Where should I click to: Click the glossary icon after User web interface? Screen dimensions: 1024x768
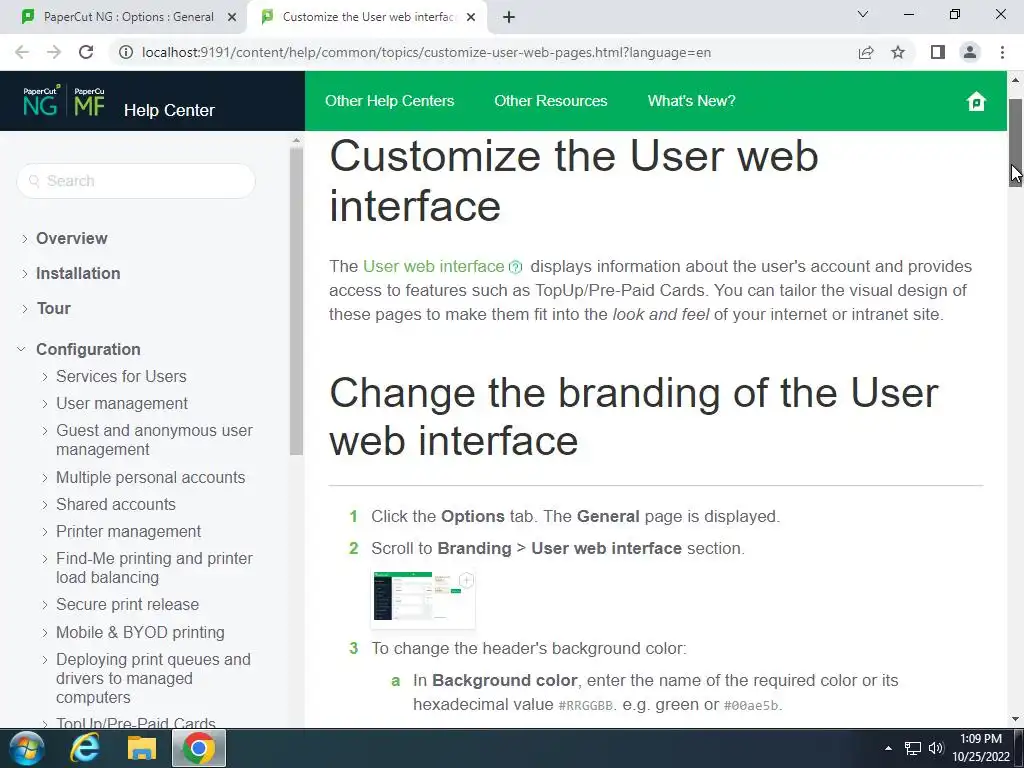(x=515, y=267)
